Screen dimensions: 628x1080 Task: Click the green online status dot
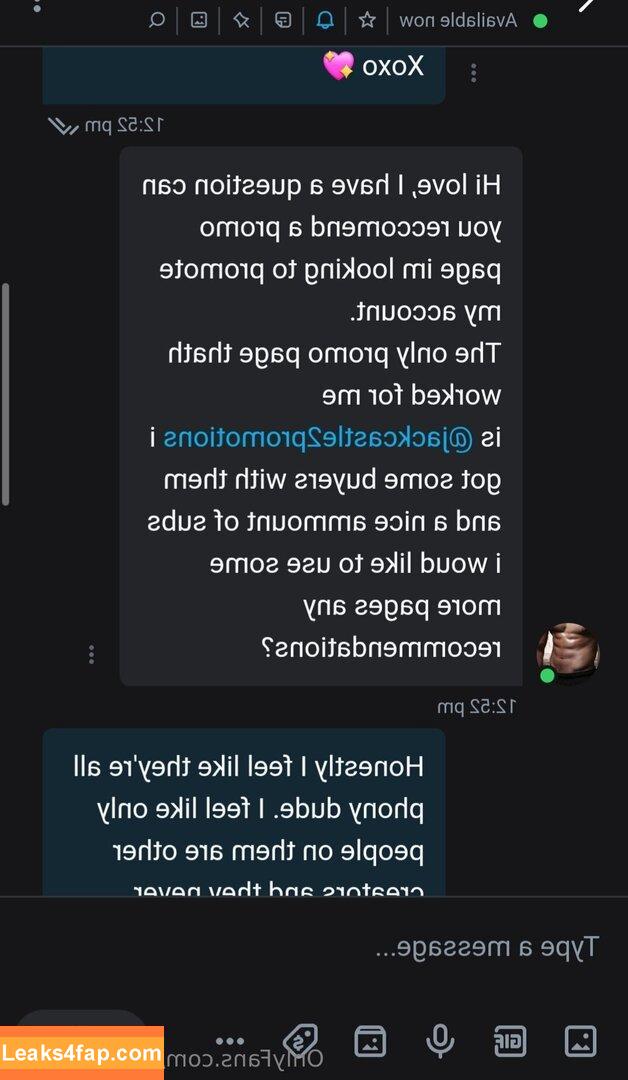(x=541, y=21)
